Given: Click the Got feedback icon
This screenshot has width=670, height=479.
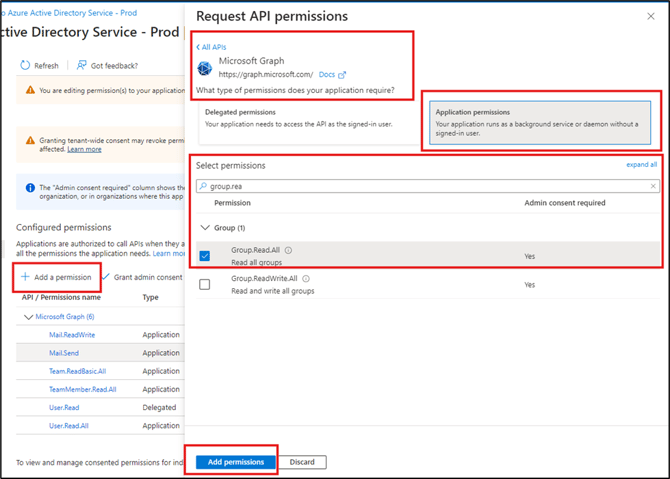Looking at the screenshot, I should click(x=81, y=66).
